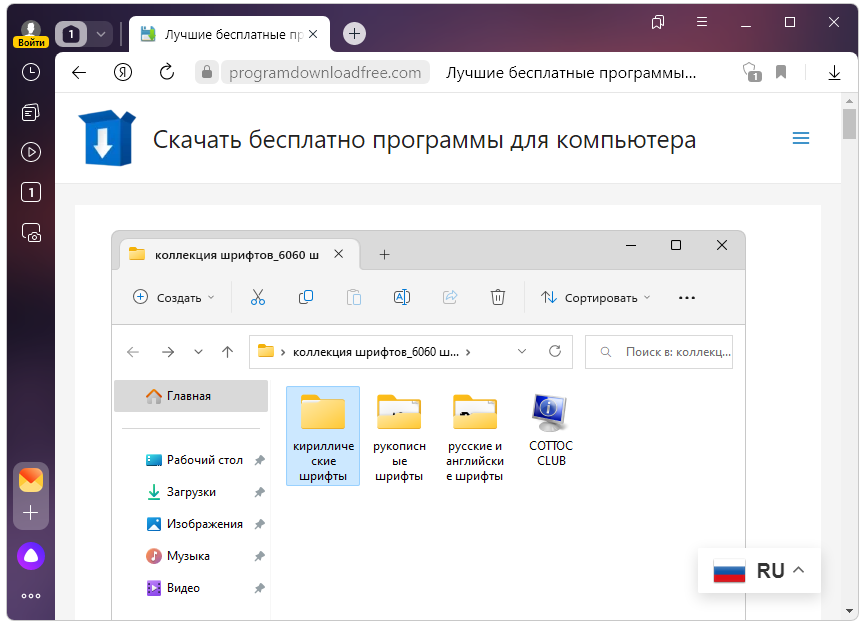Bookmark this page
The height and width of the screenshot is (625, 863).
pyautogui.click(x=781, y=72)
